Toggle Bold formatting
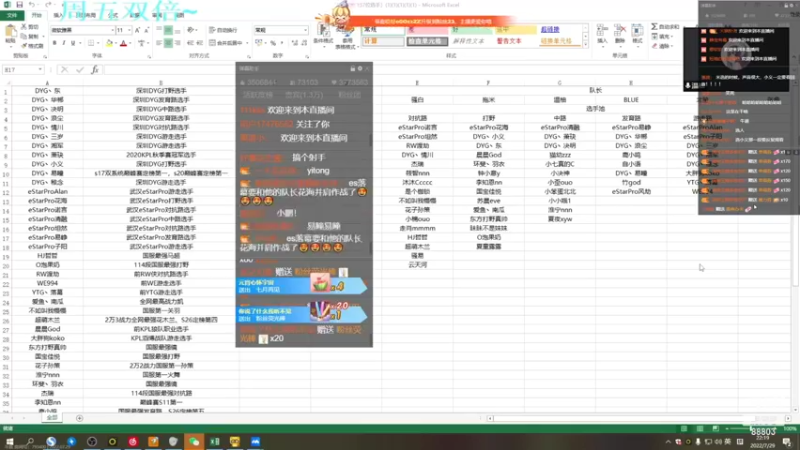 pyautogui.click(x=54, y=43)
